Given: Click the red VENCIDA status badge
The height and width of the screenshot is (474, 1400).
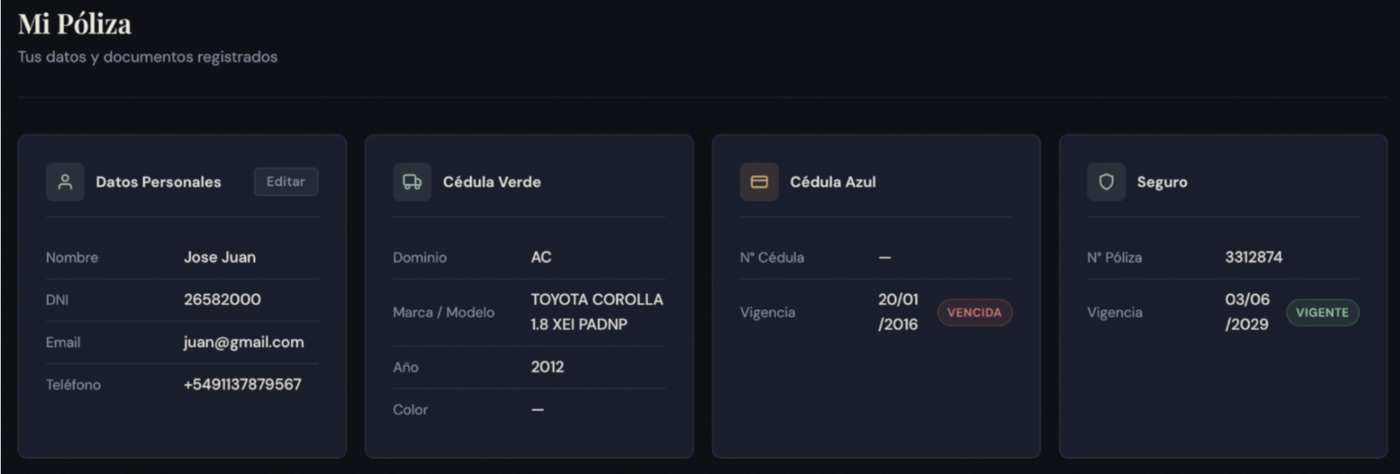Looking at the screenshot, I should [x=975, y=312].
